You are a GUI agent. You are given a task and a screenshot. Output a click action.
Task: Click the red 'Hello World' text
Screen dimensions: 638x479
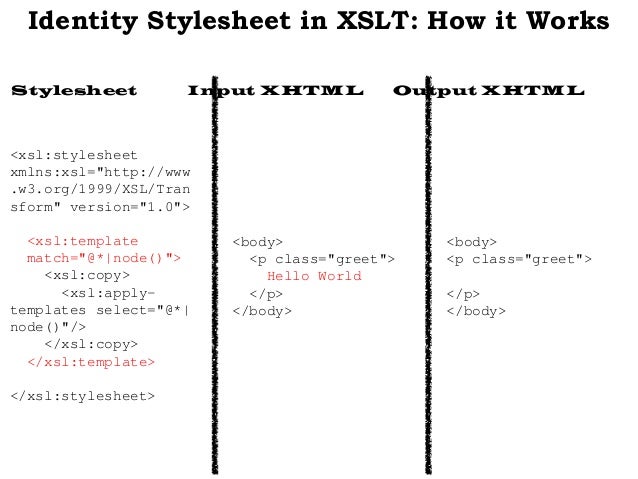click(x=314, y=276)
